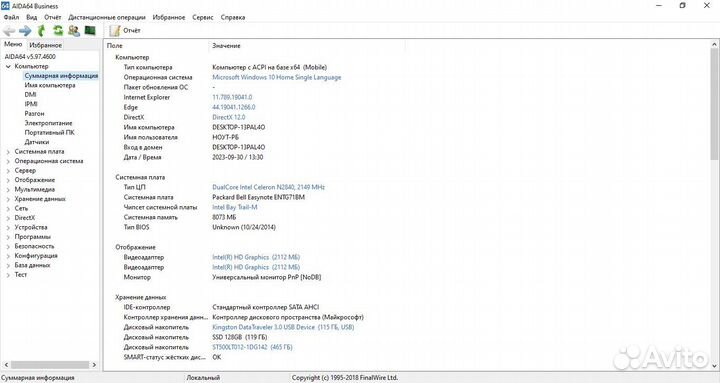Select DMI in the tree
This screenshot has width=720, height=383.
click(30, 95)
